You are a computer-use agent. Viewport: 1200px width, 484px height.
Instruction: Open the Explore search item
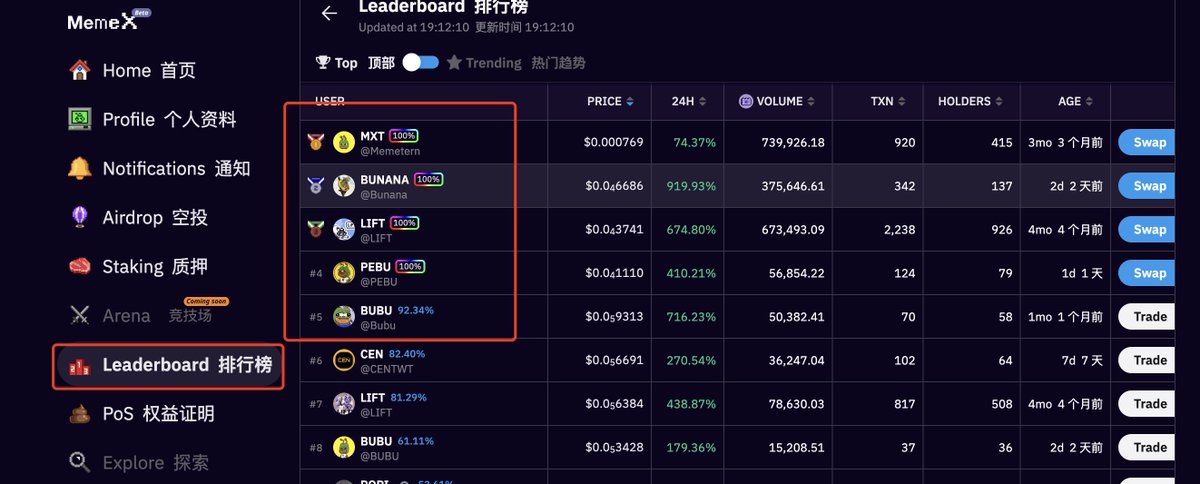pyautogui.click(x=139, y=462)
